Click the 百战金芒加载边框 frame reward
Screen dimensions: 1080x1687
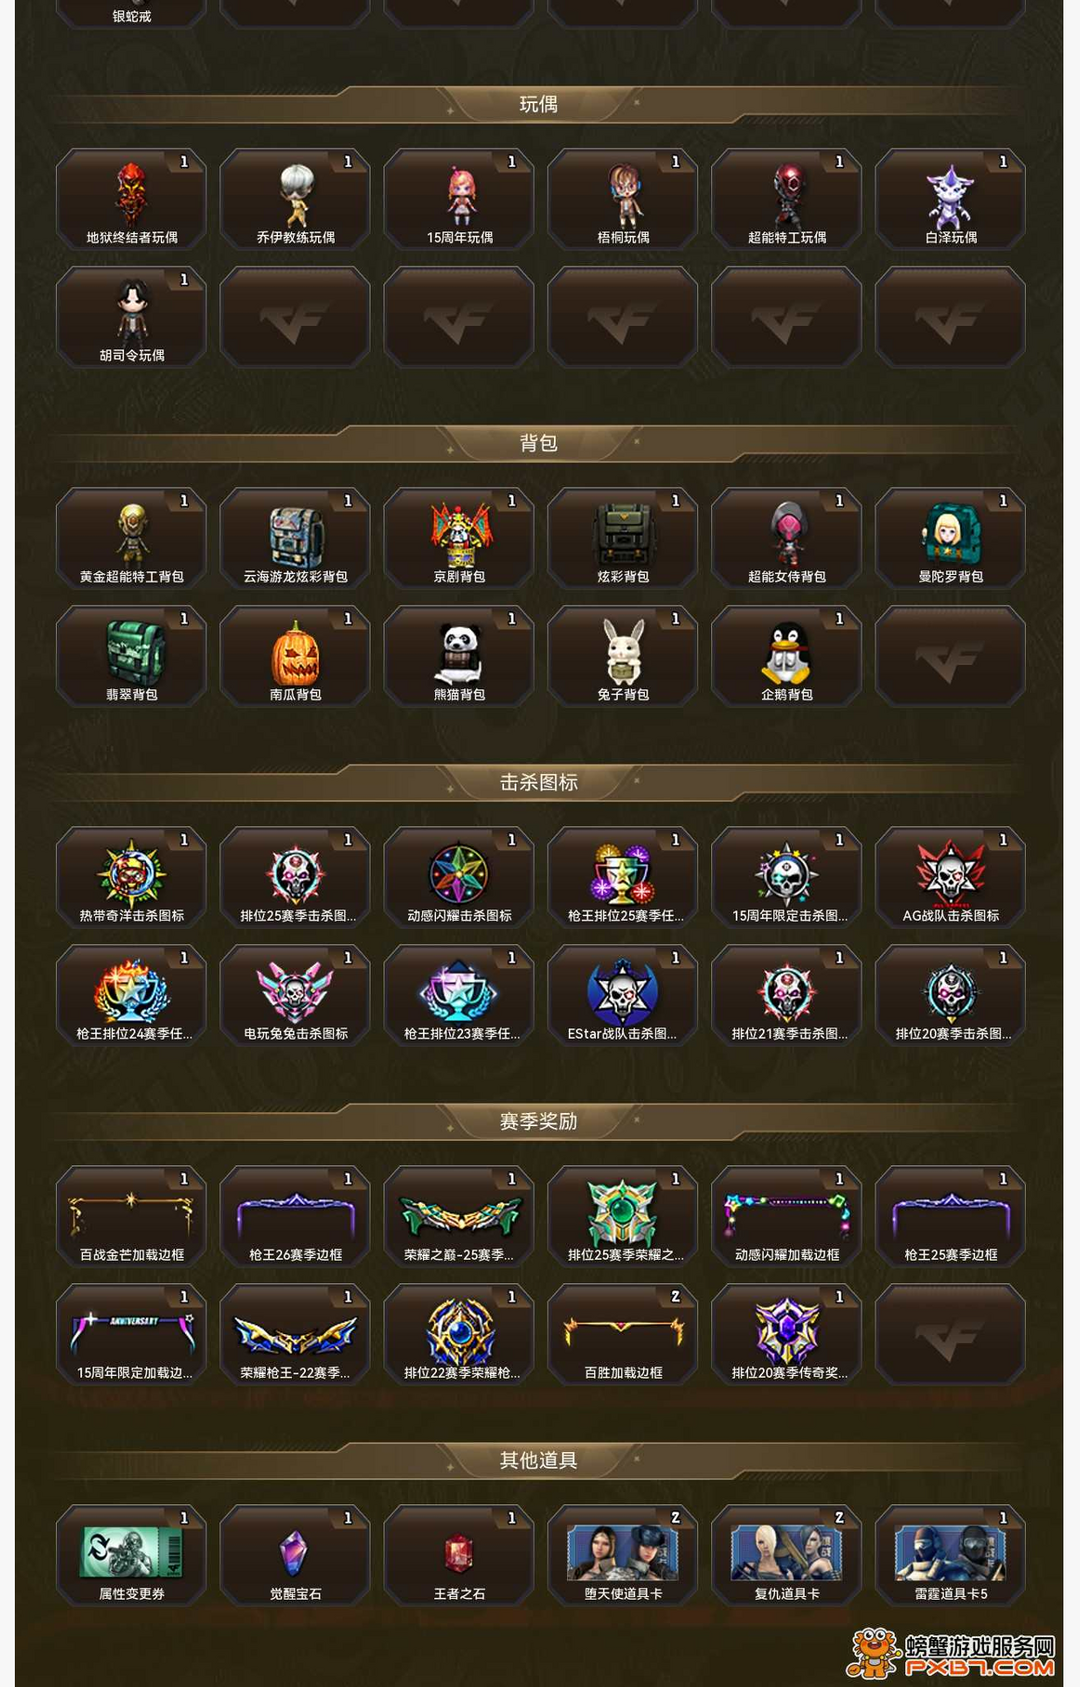[131, 1216]
